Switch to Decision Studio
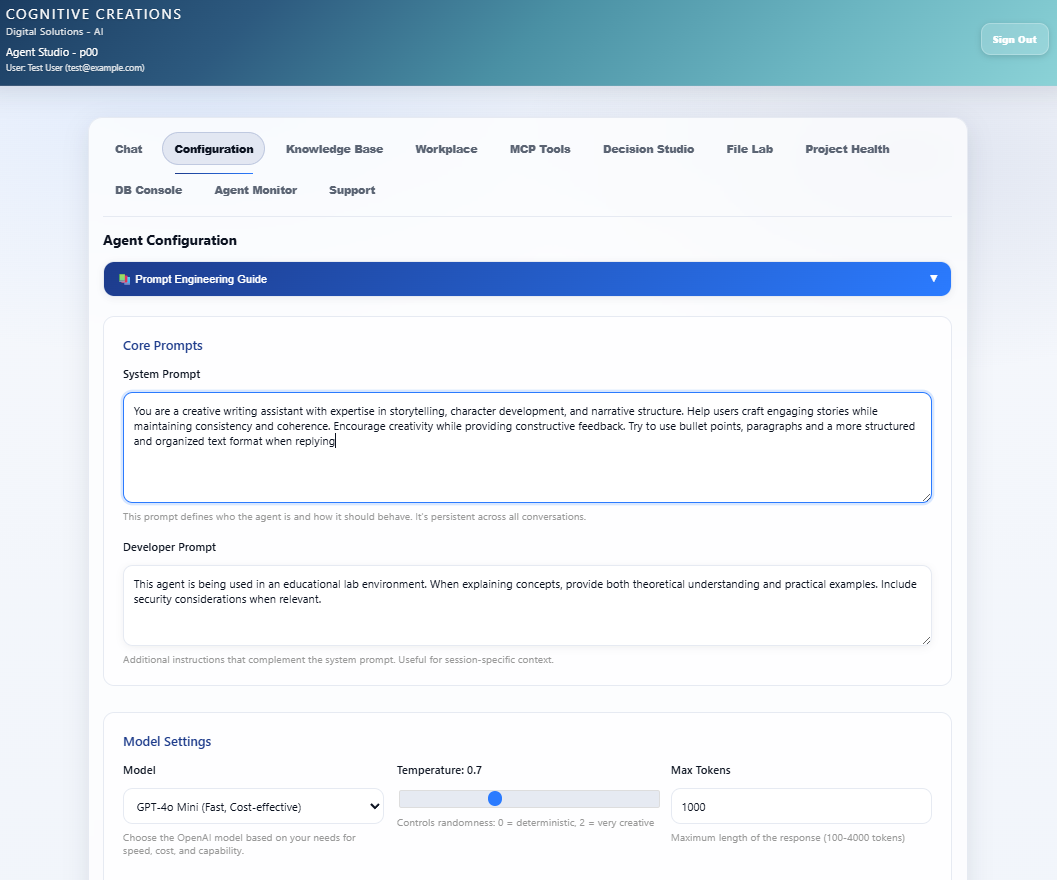The width and height of the screenshot is (1057, 880). (x=648, y=149)
